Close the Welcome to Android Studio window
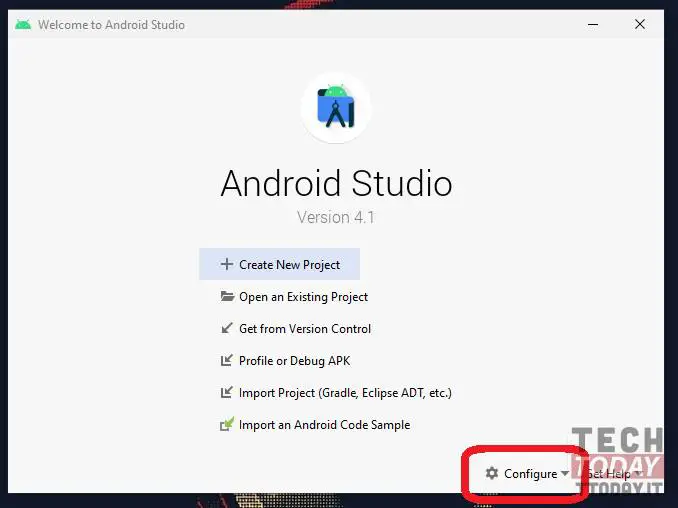The width and height of the screenshot is (678, 508). [x=640, y=24]
